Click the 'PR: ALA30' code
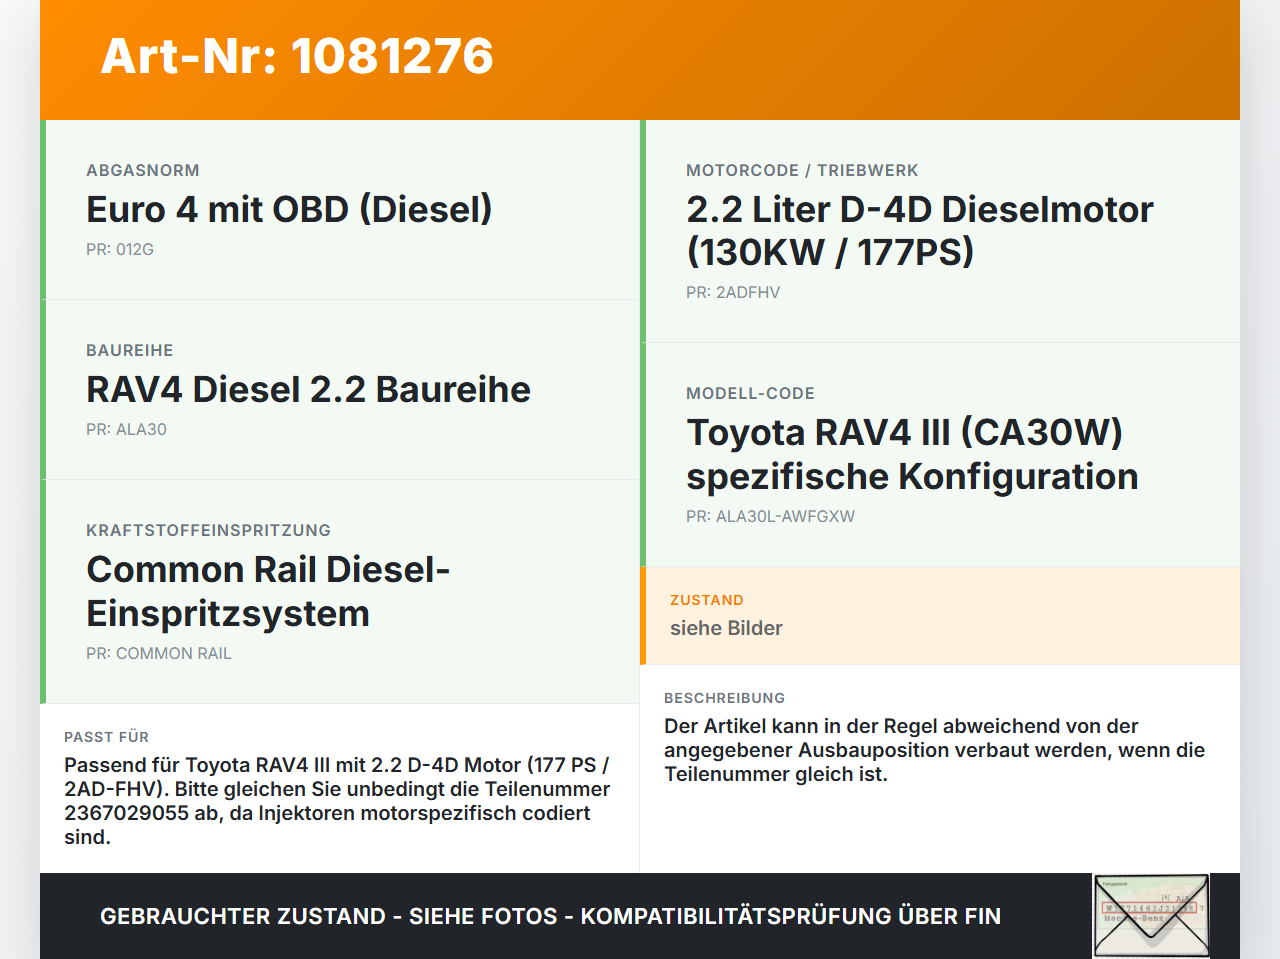 click(x=126, y=429)
